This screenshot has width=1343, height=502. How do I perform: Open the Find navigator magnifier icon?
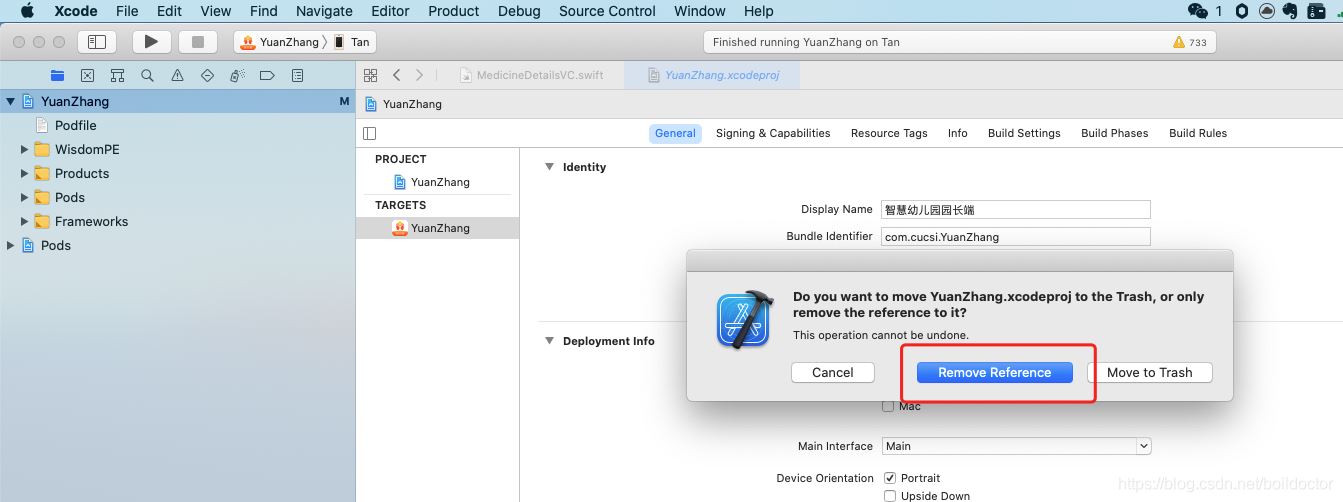coord(147,76)
